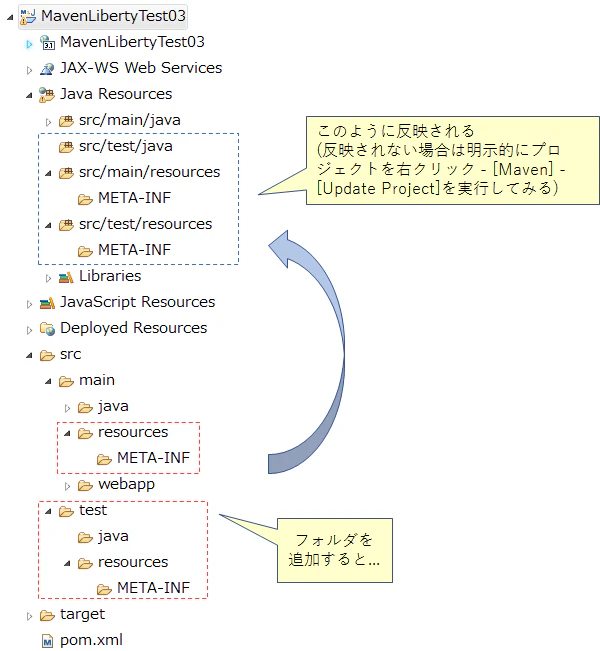The width and height of the screenshot is (600, 651).
Task: Select the Deployed Resources label
Action: pyautogui.click(x=134, y=328)
